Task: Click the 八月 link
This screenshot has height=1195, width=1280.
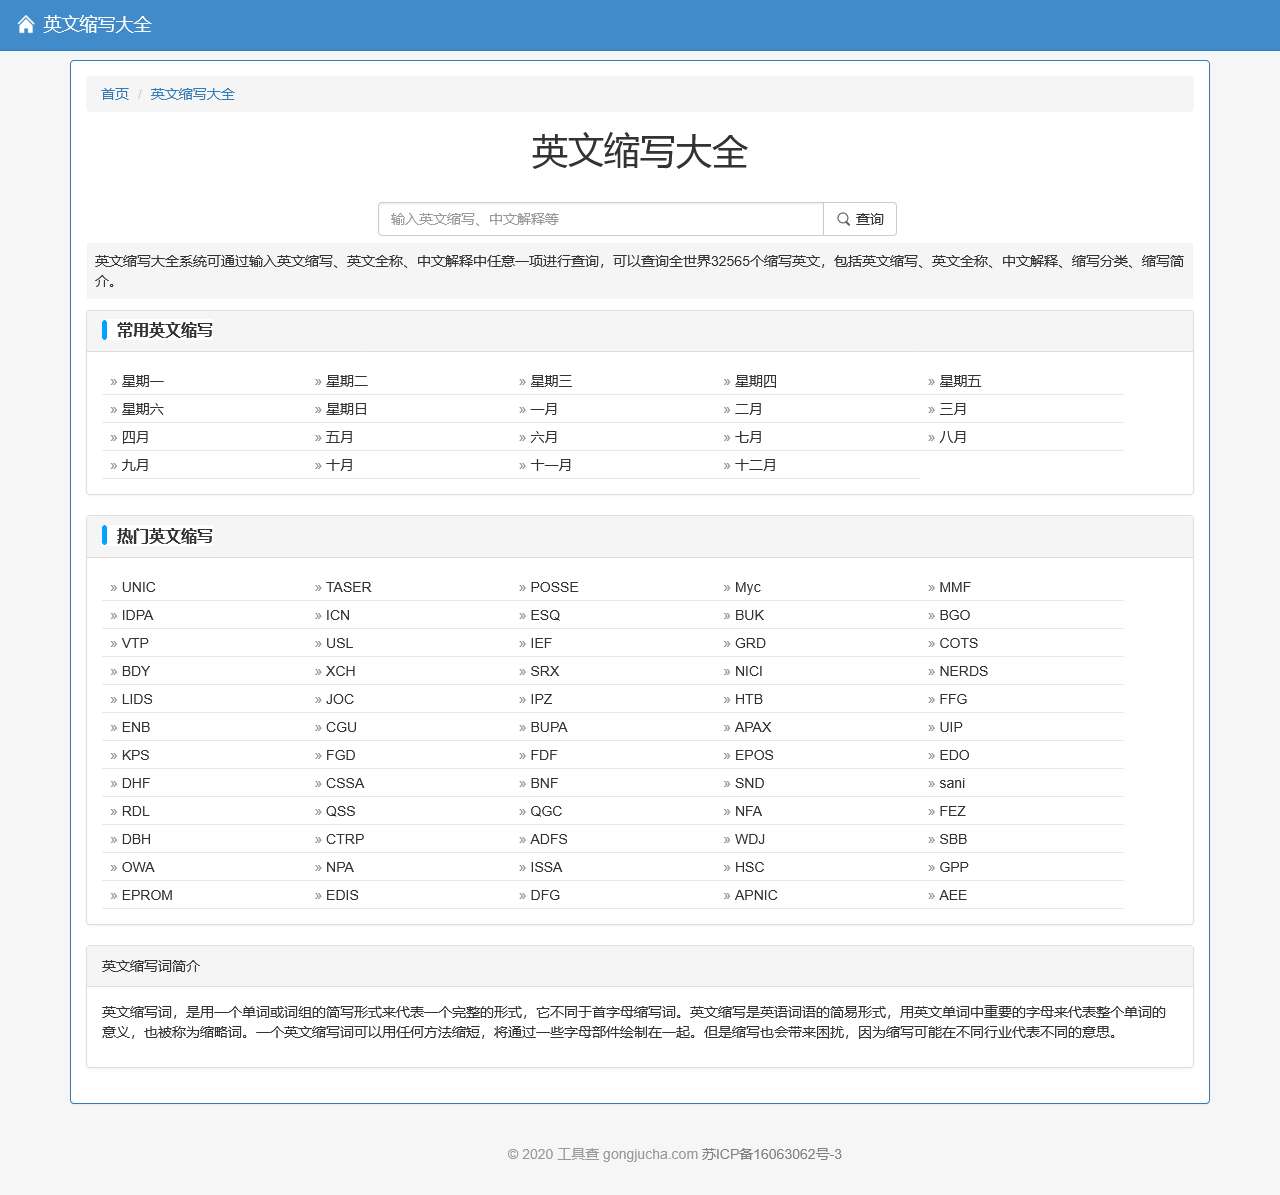Action: point(953,437)
